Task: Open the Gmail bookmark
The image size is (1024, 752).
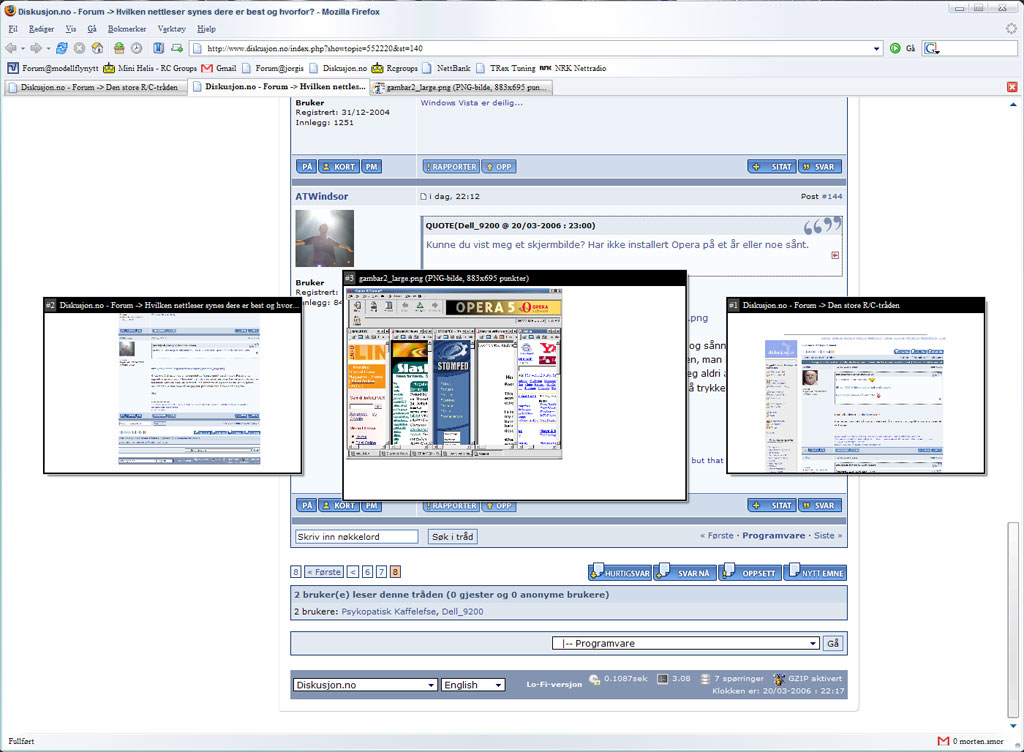Action: (x=219, y=68)
